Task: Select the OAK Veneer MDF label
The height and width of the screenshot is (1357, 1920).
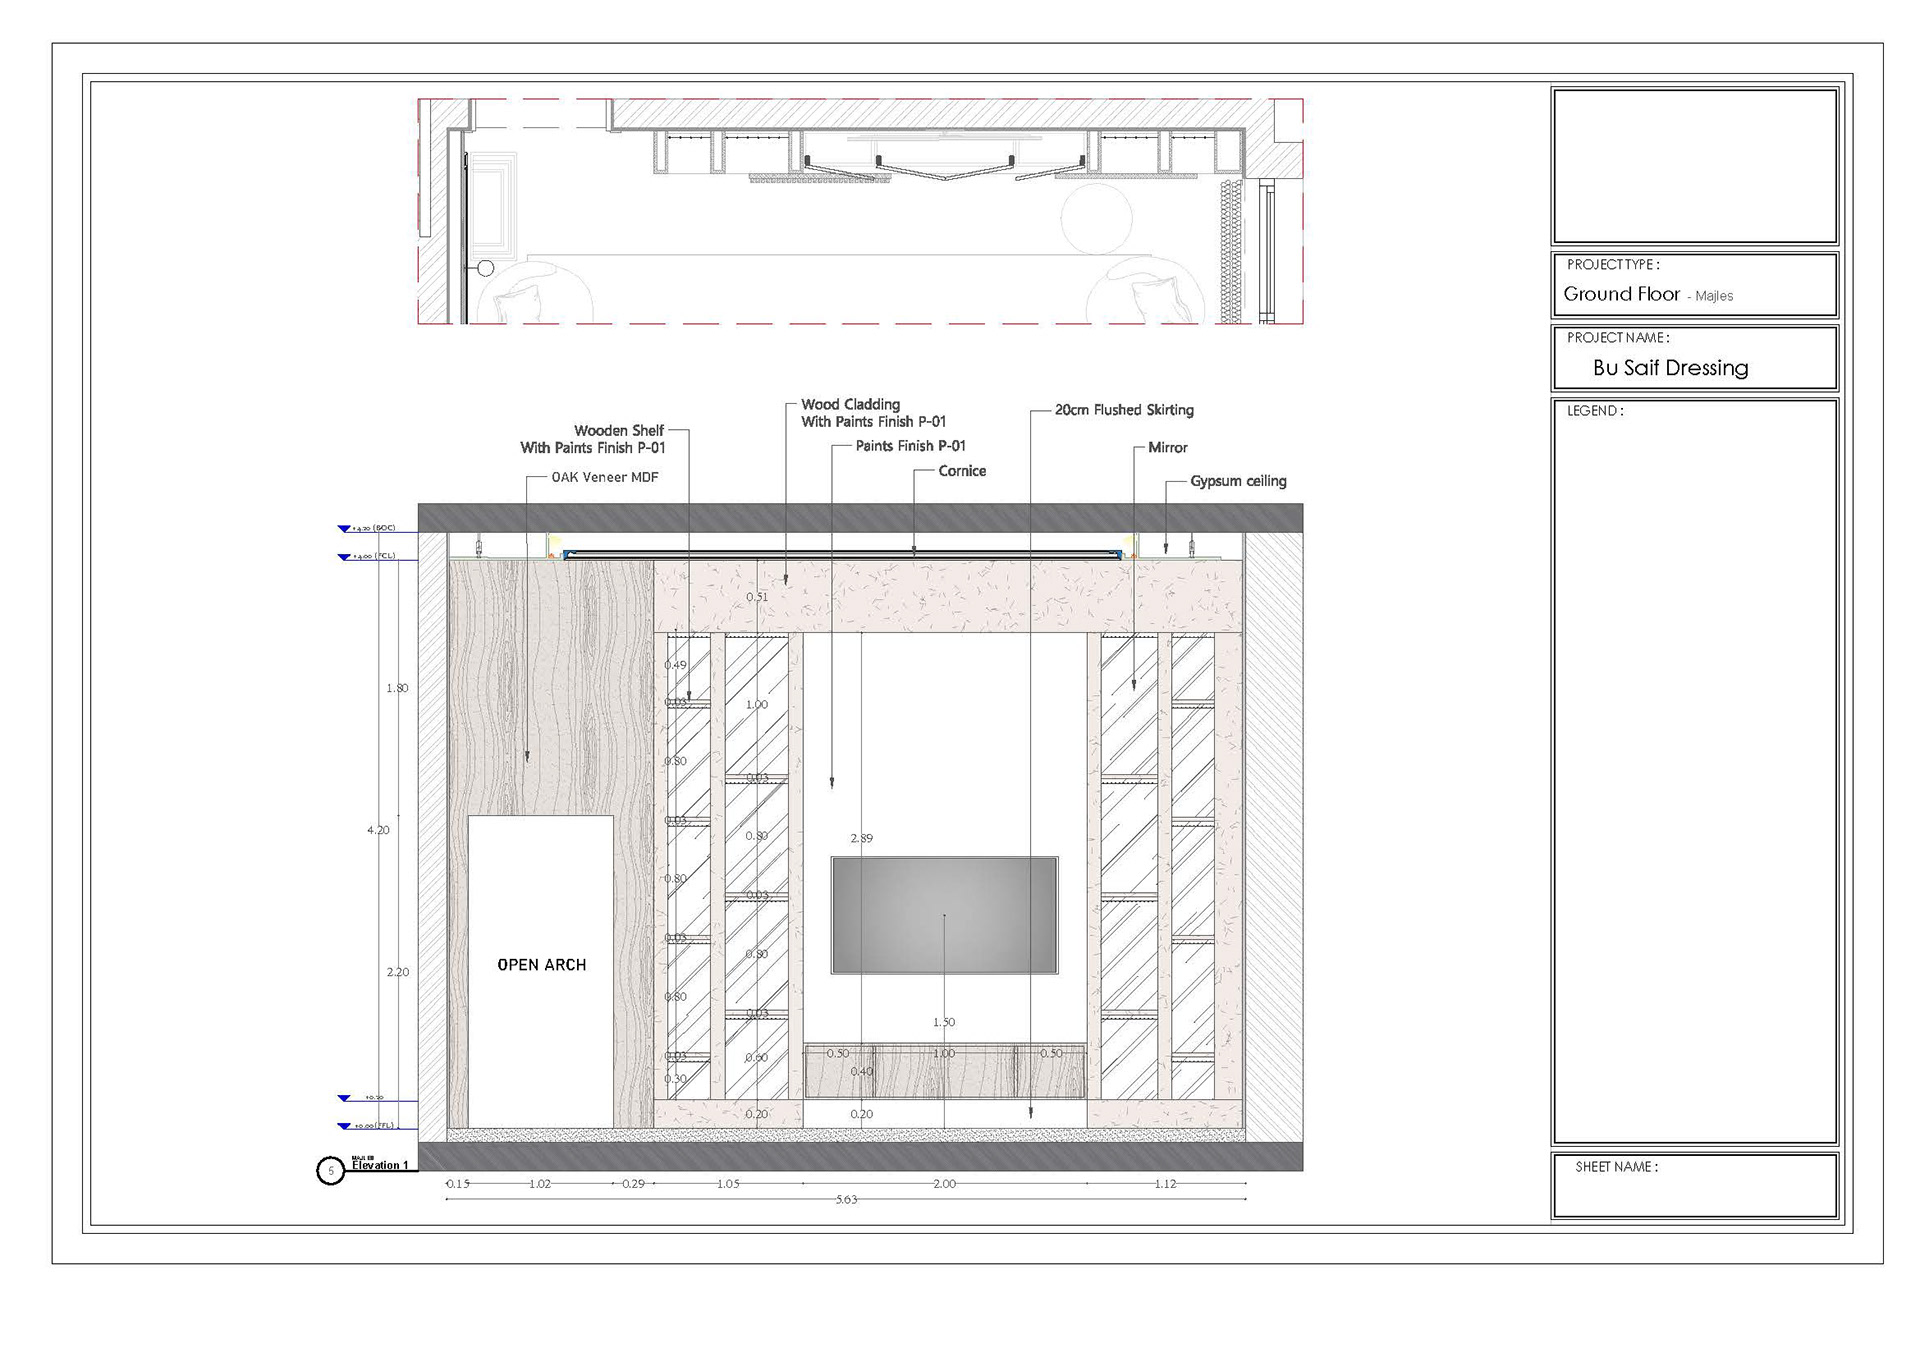Action: (605, 477)
